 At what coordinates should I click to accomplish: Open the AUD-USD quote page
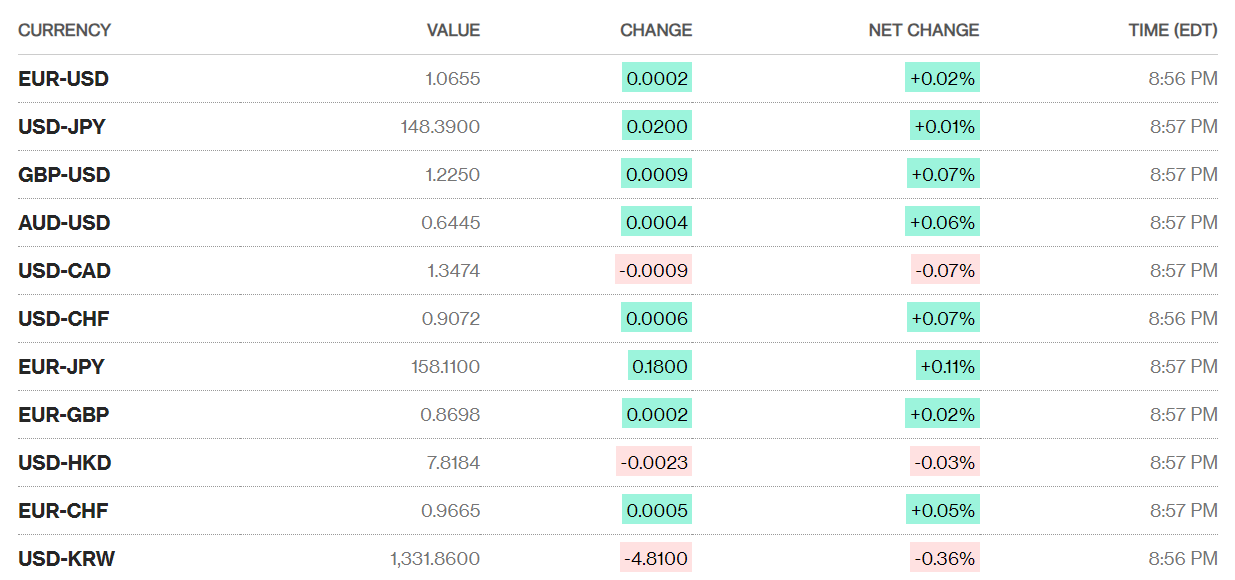pos(64,223)
